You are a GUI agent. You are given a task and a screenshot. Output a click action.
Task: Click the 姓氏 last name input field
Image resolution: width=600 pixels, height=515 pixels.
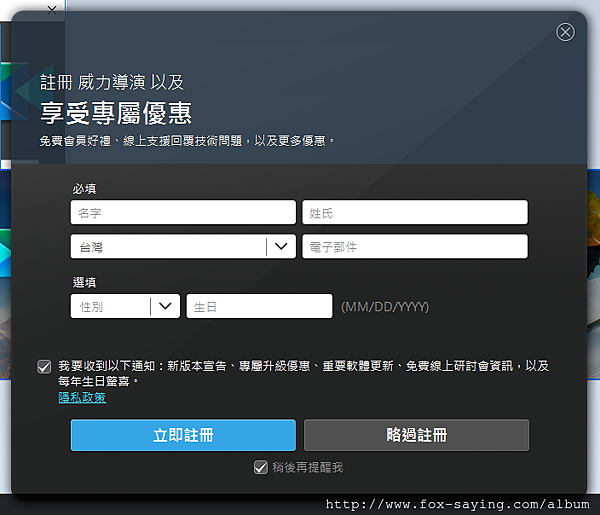coord(415,212)
